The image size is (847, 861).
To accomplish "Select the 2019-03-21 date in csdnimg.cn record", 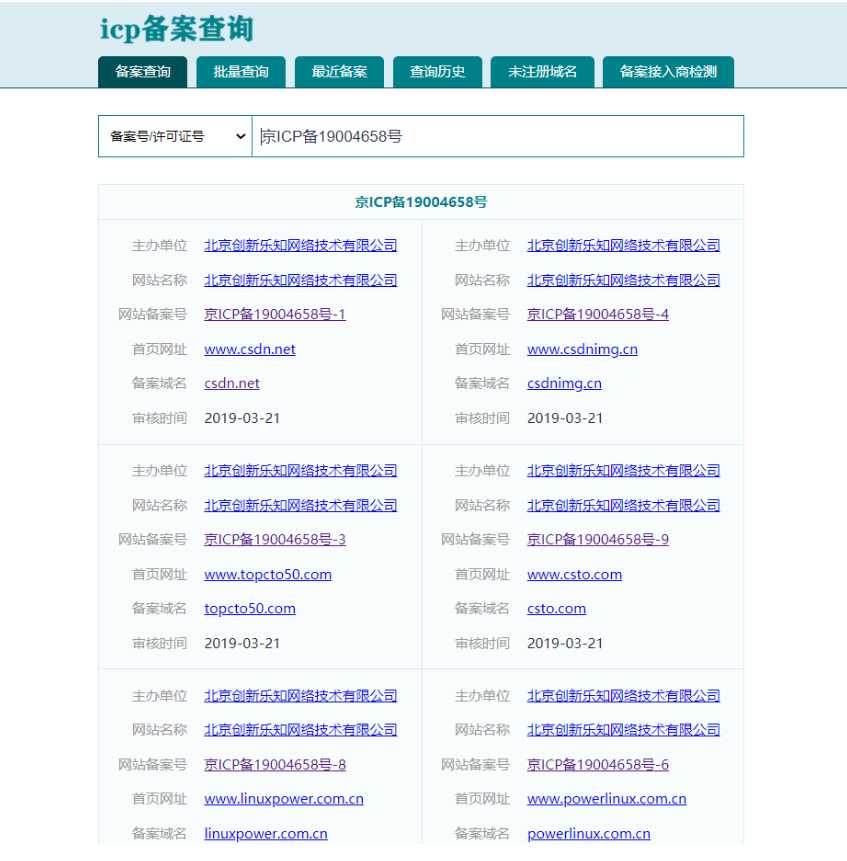I will [565, 418].
